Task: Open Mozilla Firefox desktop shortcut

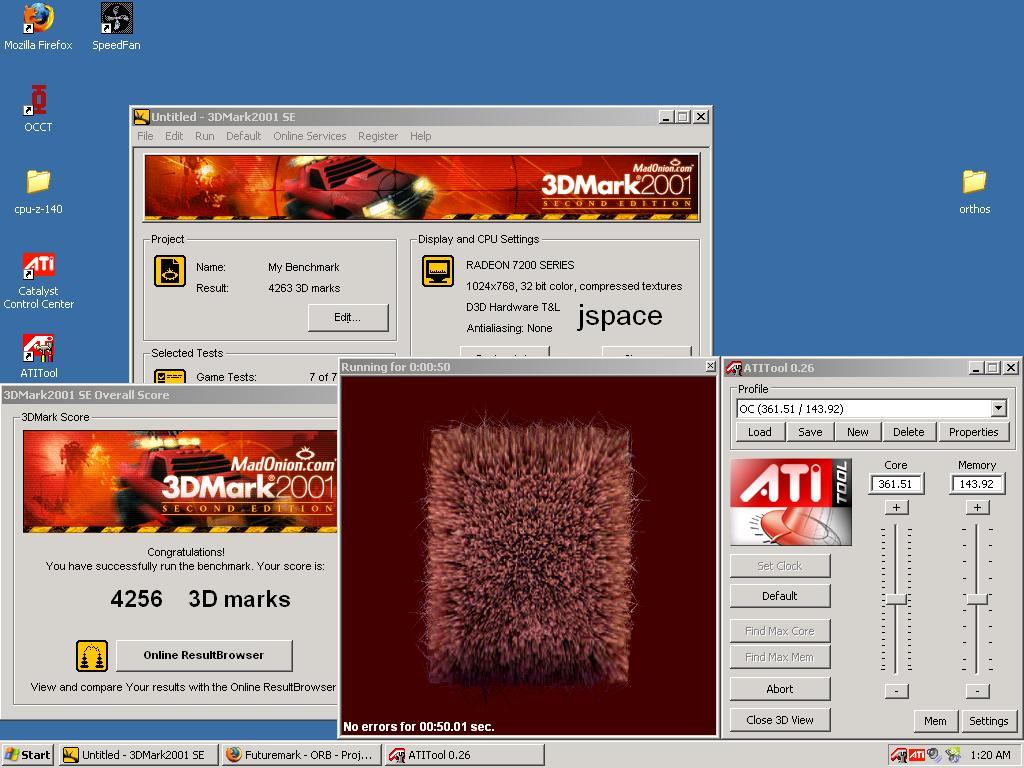Action: [38, 27]
